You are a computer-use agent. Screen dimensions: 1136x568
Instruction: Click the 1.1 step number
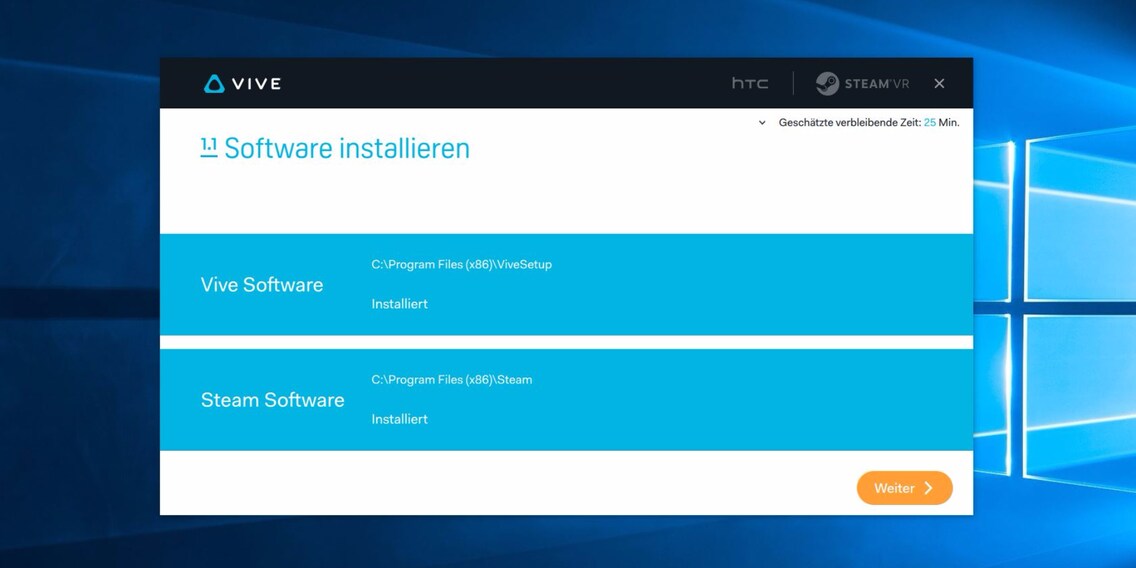[x=209, y=148]
